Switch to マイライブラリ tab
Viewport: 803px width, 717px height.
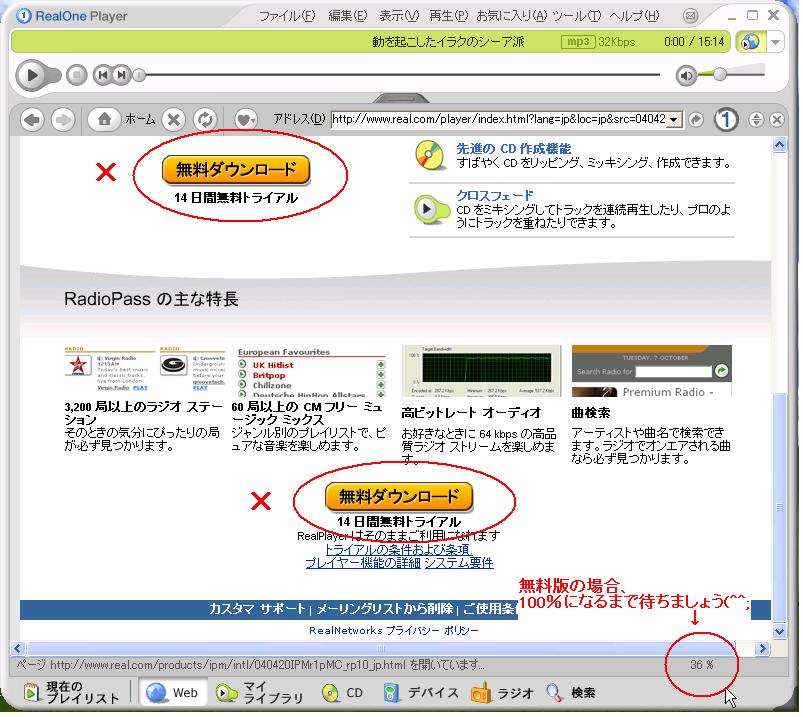pos(260,692)
